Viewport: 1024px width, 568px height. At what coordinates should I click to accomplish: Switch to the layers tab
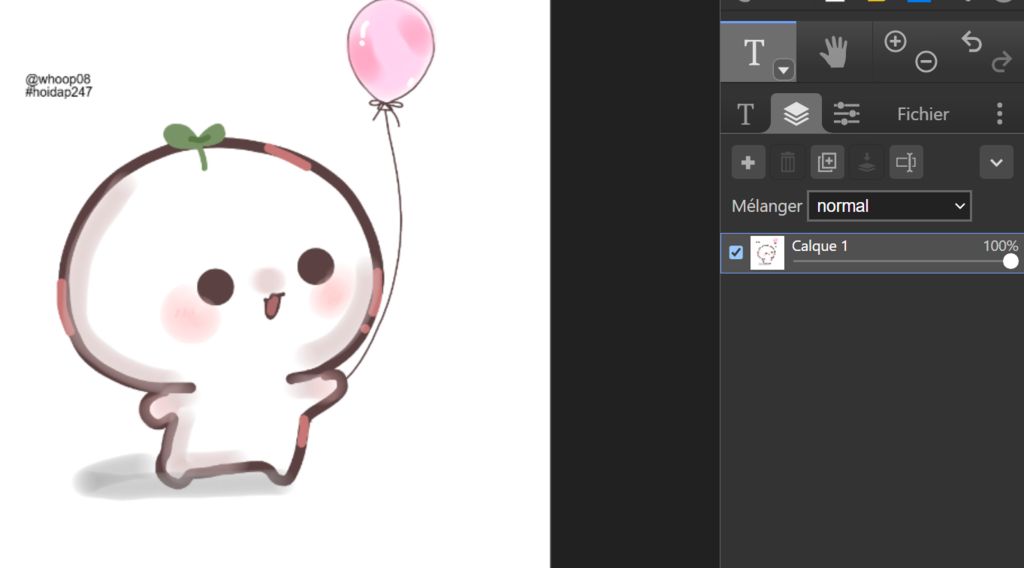click(x=795, y=114)
